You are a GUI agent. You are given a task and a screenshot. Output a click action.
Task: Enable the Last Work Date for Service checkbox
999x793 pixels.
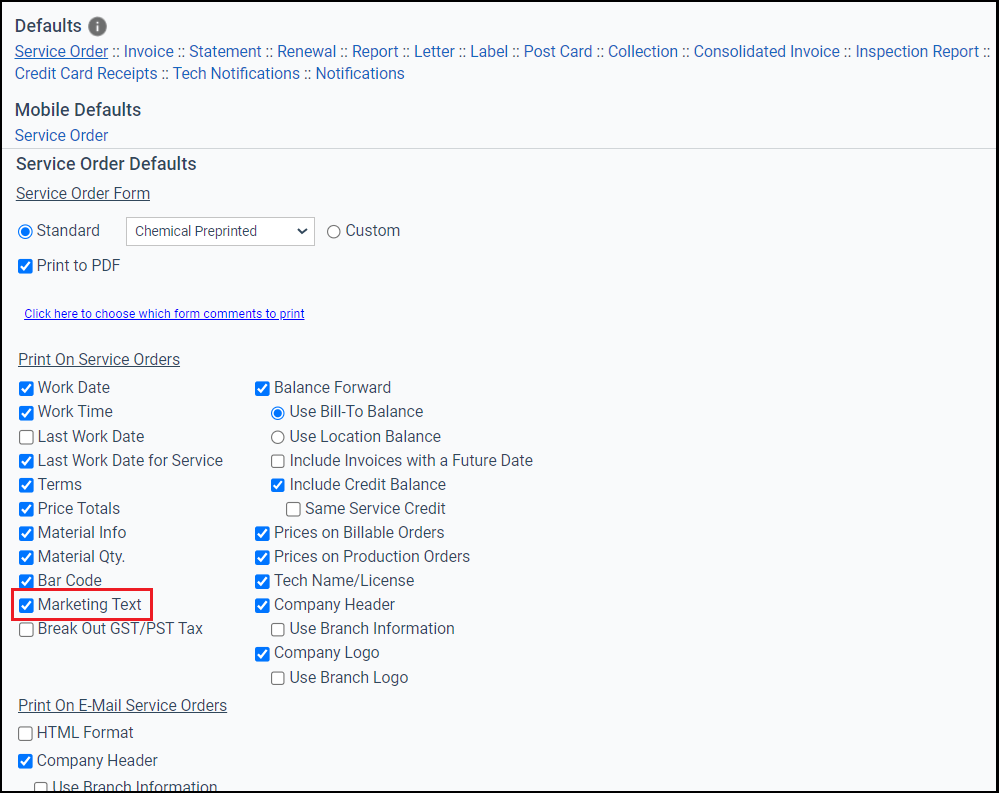click(26, 461)
